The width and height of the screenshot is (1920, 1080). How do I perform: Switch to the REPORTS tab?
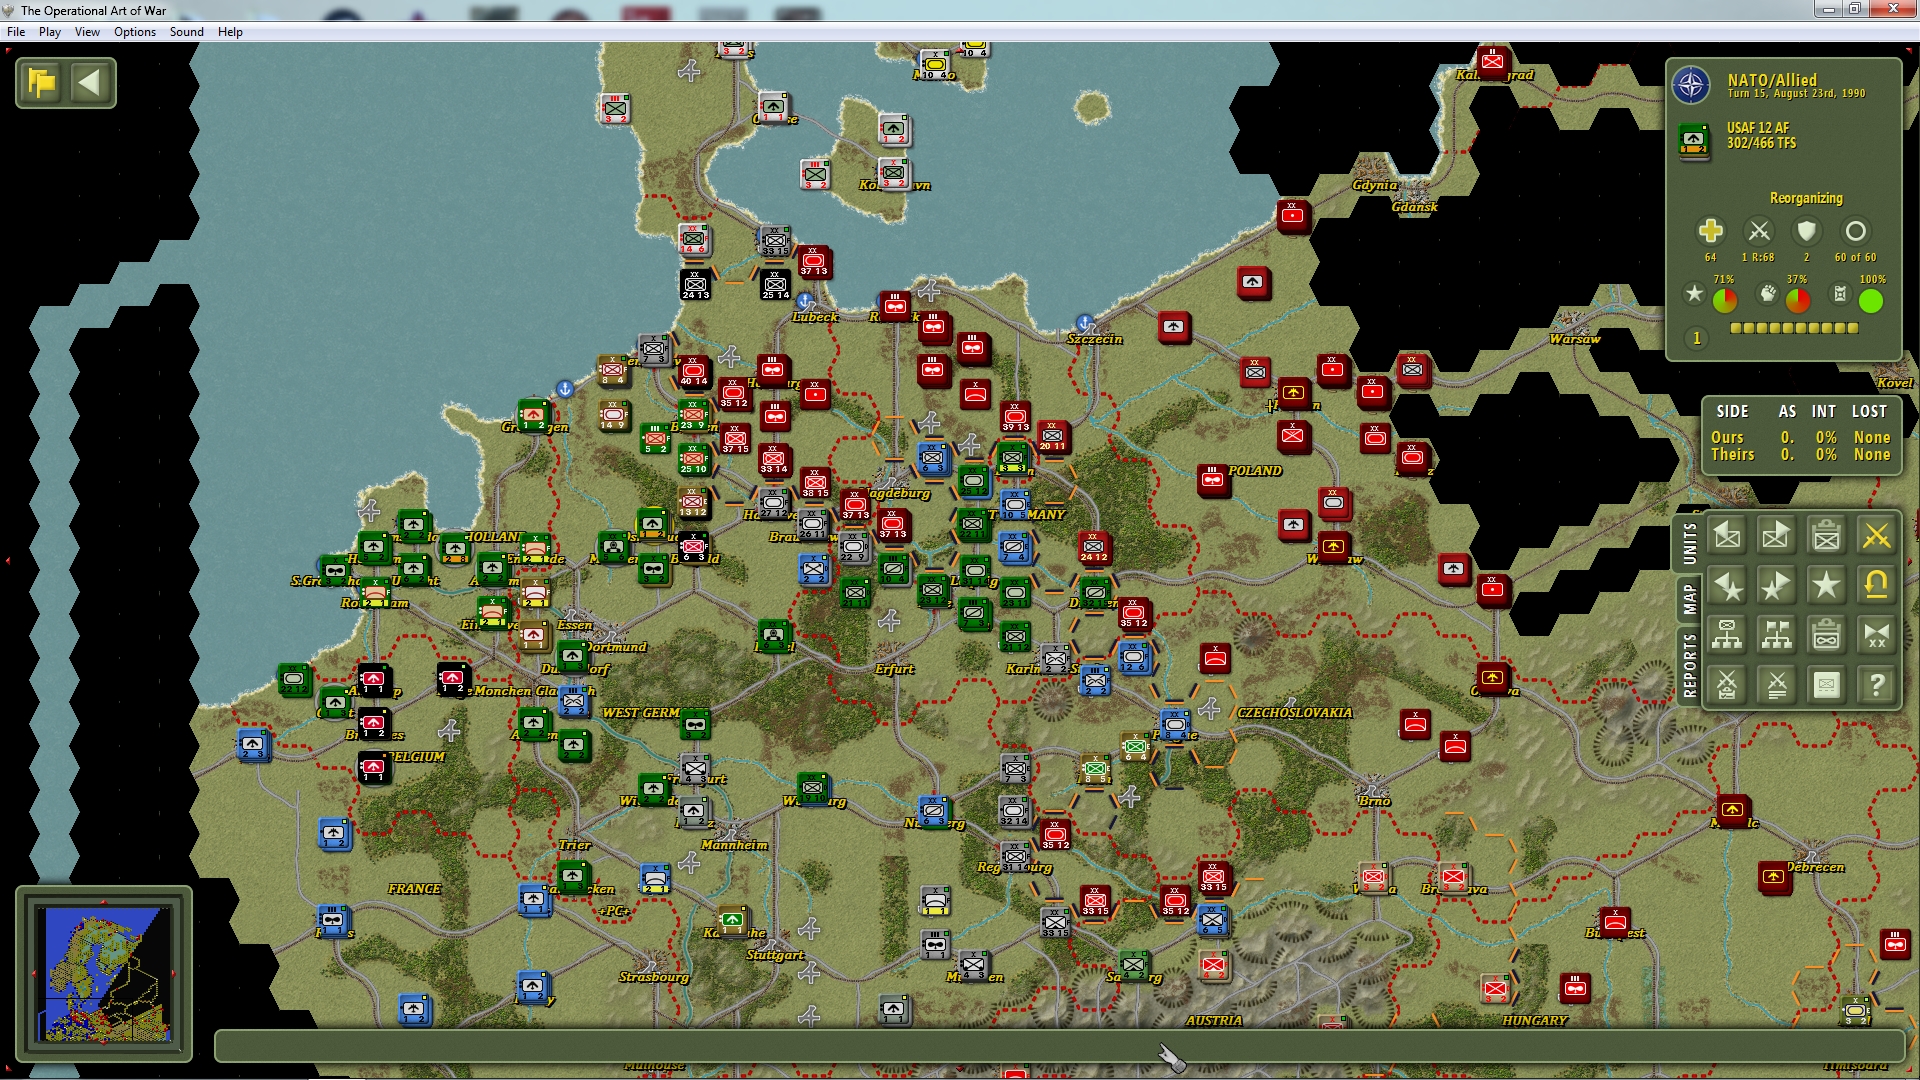1689,665
